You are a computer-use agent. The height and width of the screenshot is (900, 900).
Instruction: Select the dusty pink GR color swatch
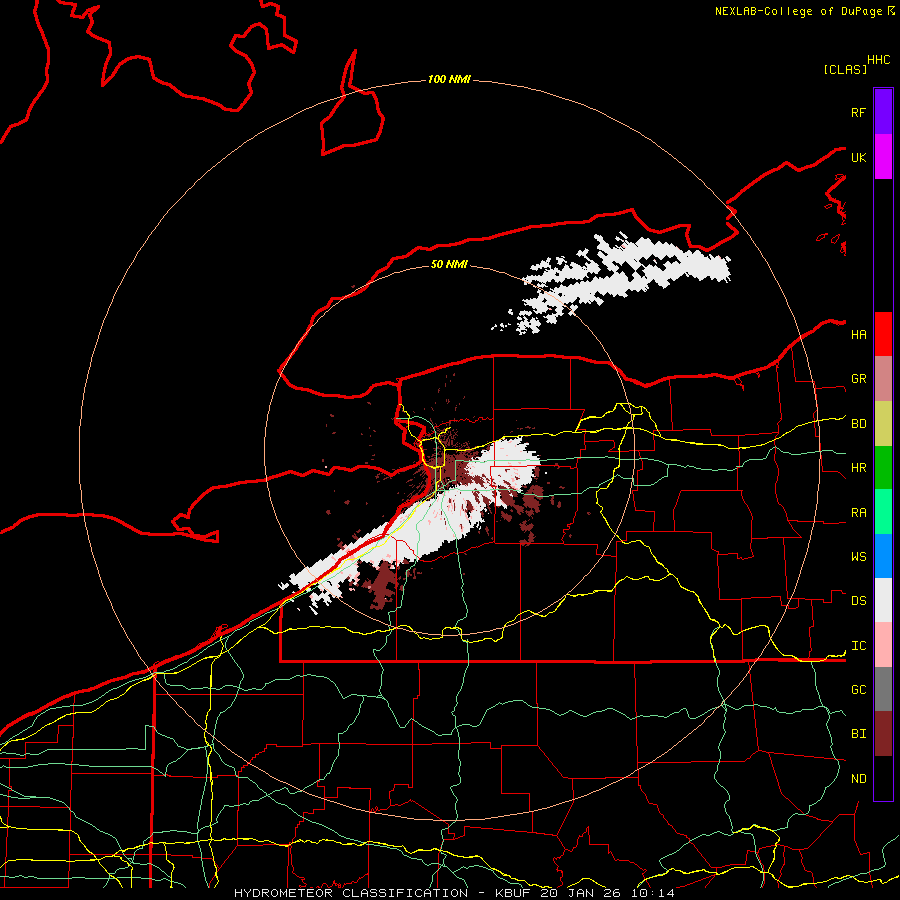883,378
